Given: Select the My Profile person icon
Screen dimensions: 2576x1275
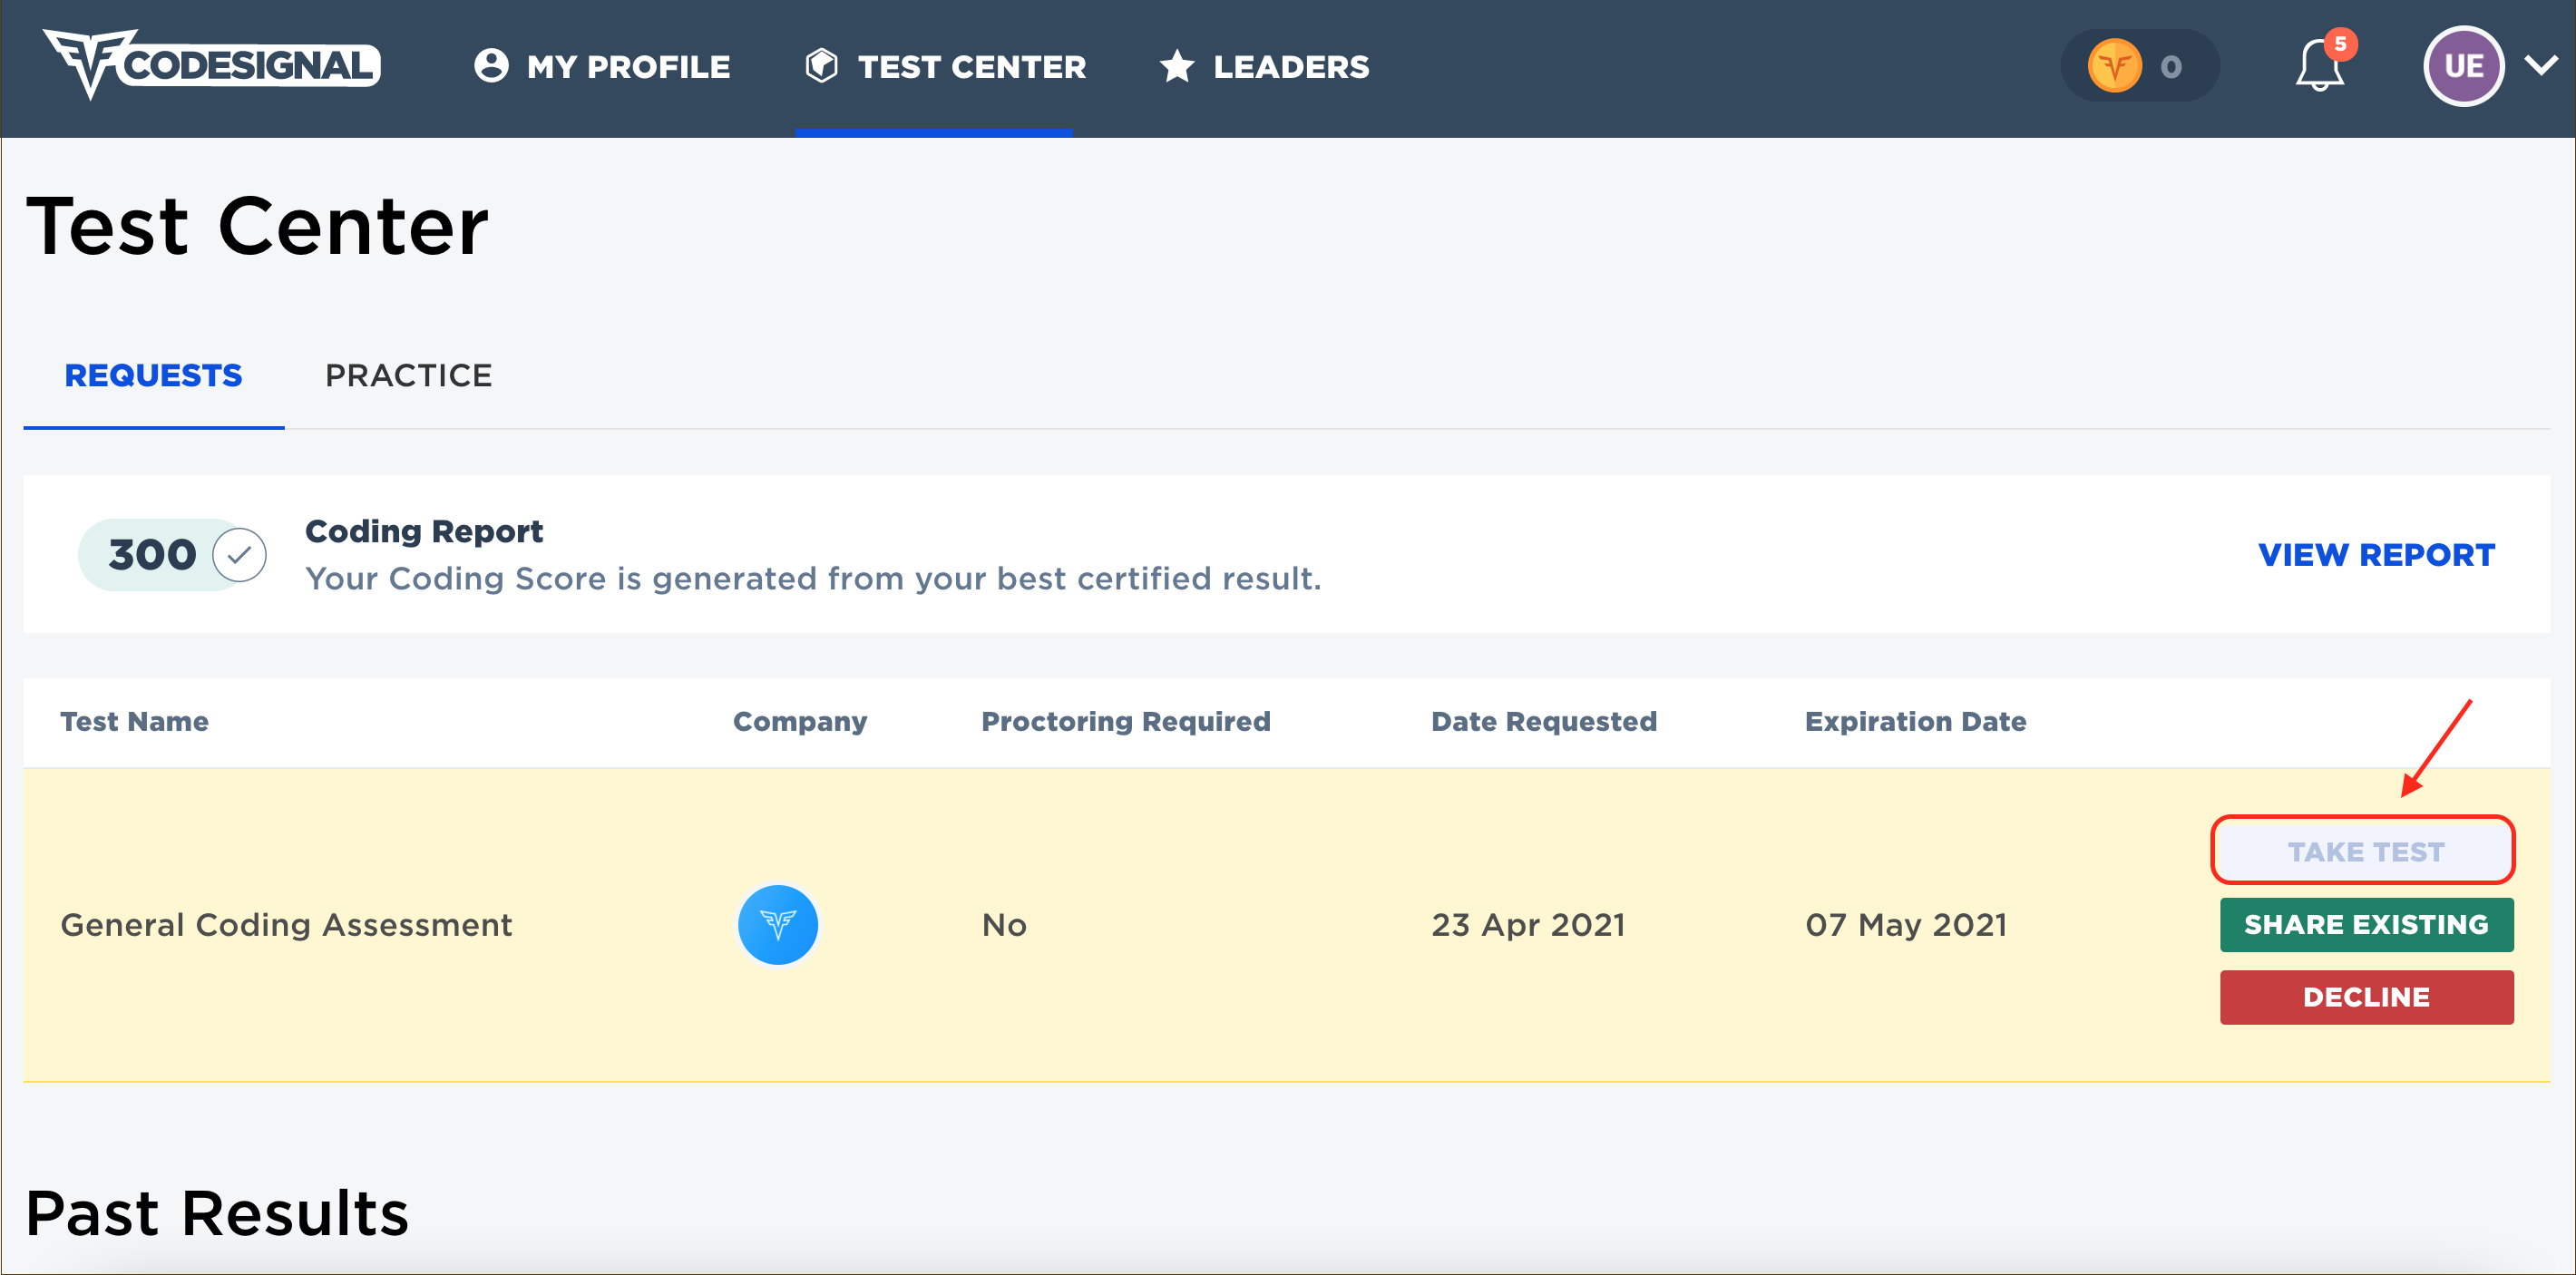Looking at the screenshot, I should coord(491,65).
